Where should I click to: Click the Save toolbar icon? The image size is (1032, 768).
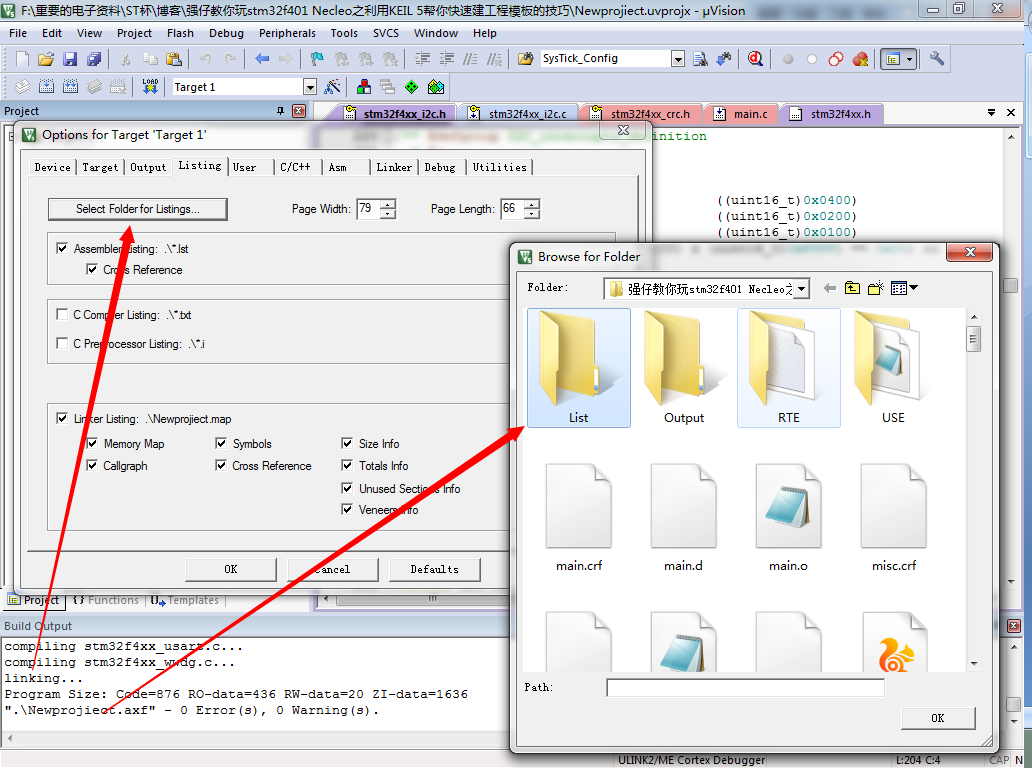click(x=70, y=59)
